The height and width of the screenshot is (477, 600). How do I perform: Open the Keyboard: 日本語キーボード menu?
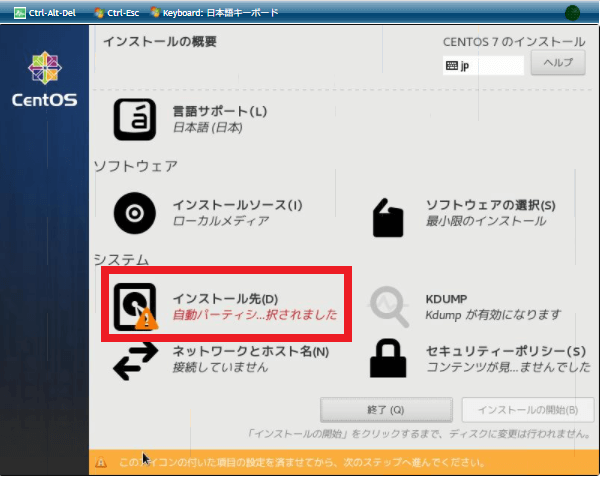pos(220,13)
